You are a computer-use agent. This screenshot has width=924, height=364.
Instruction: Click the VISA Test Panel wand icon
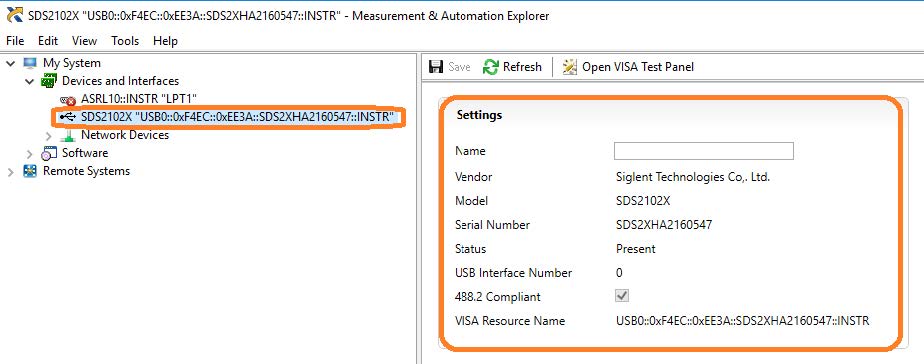pos(569,67)
